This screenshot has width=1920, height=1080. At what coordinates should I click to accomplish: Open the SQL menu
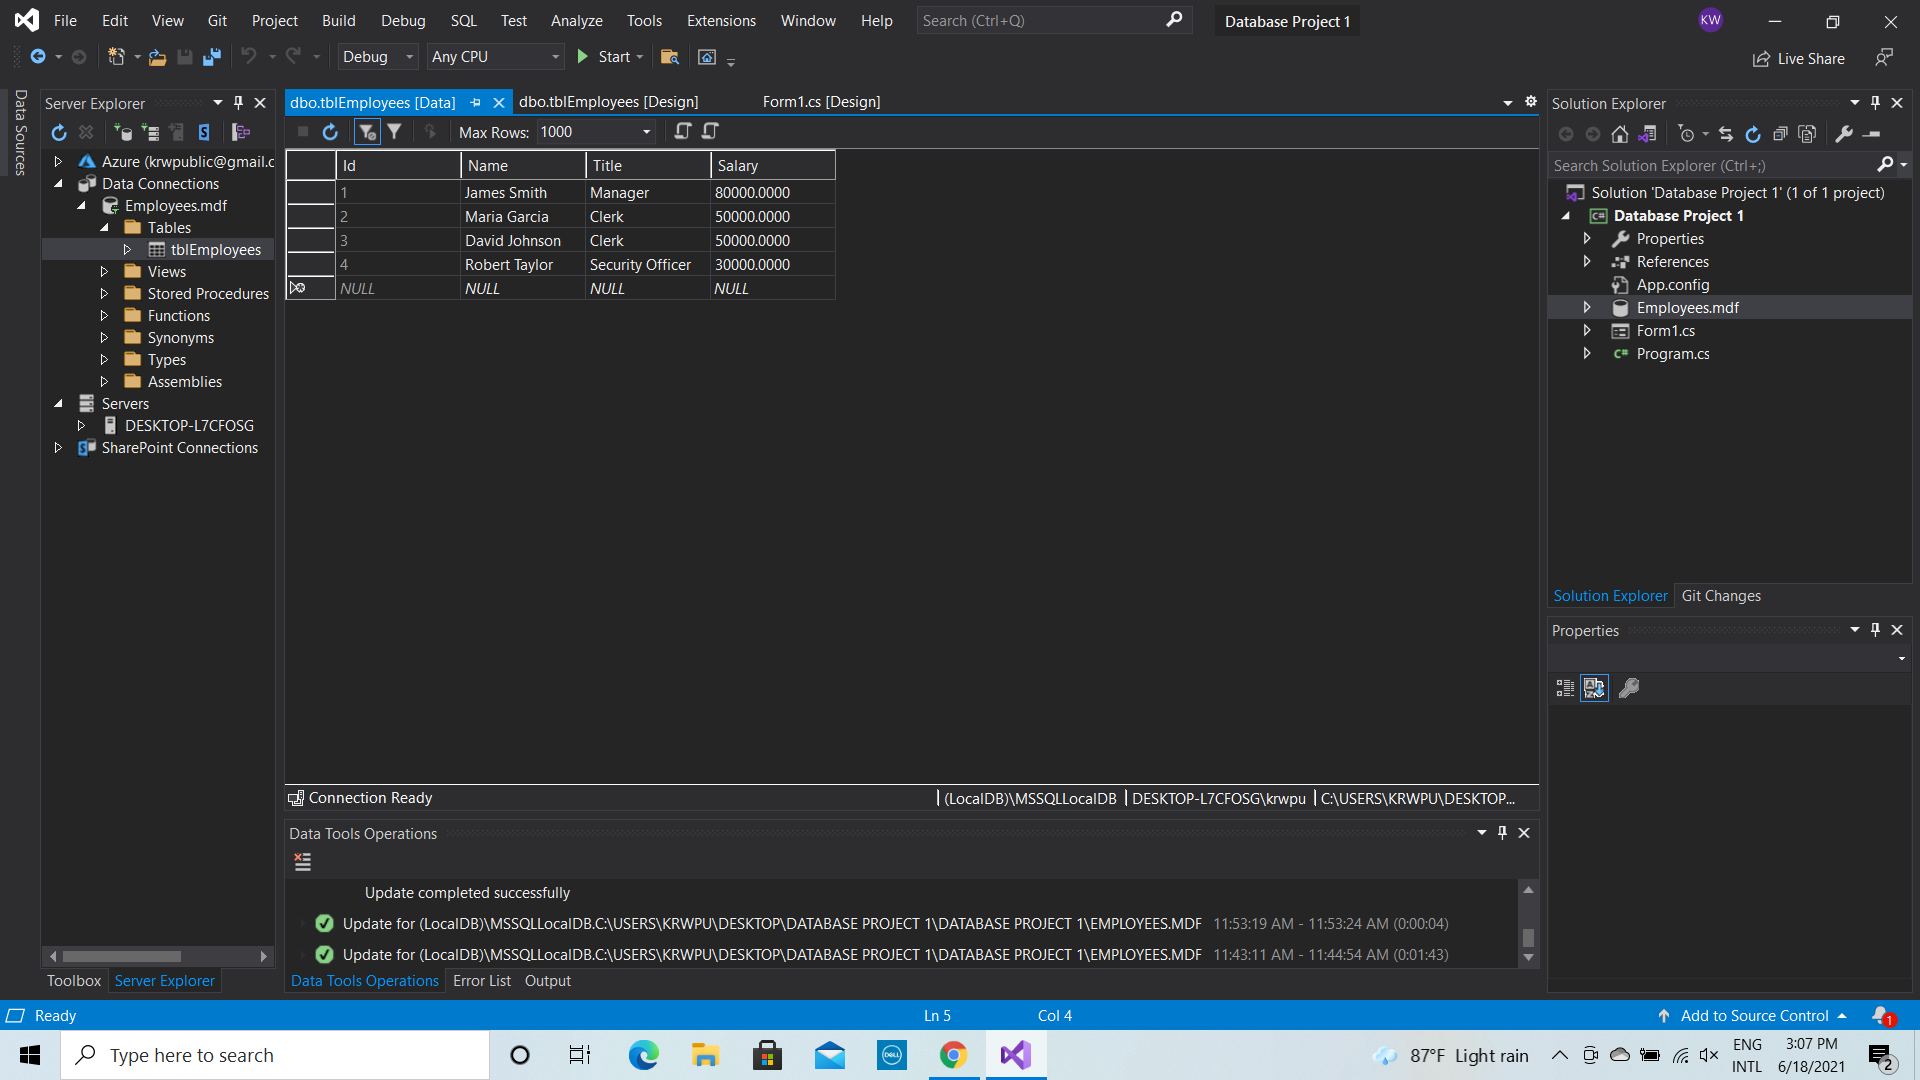[x=463, y=21]
